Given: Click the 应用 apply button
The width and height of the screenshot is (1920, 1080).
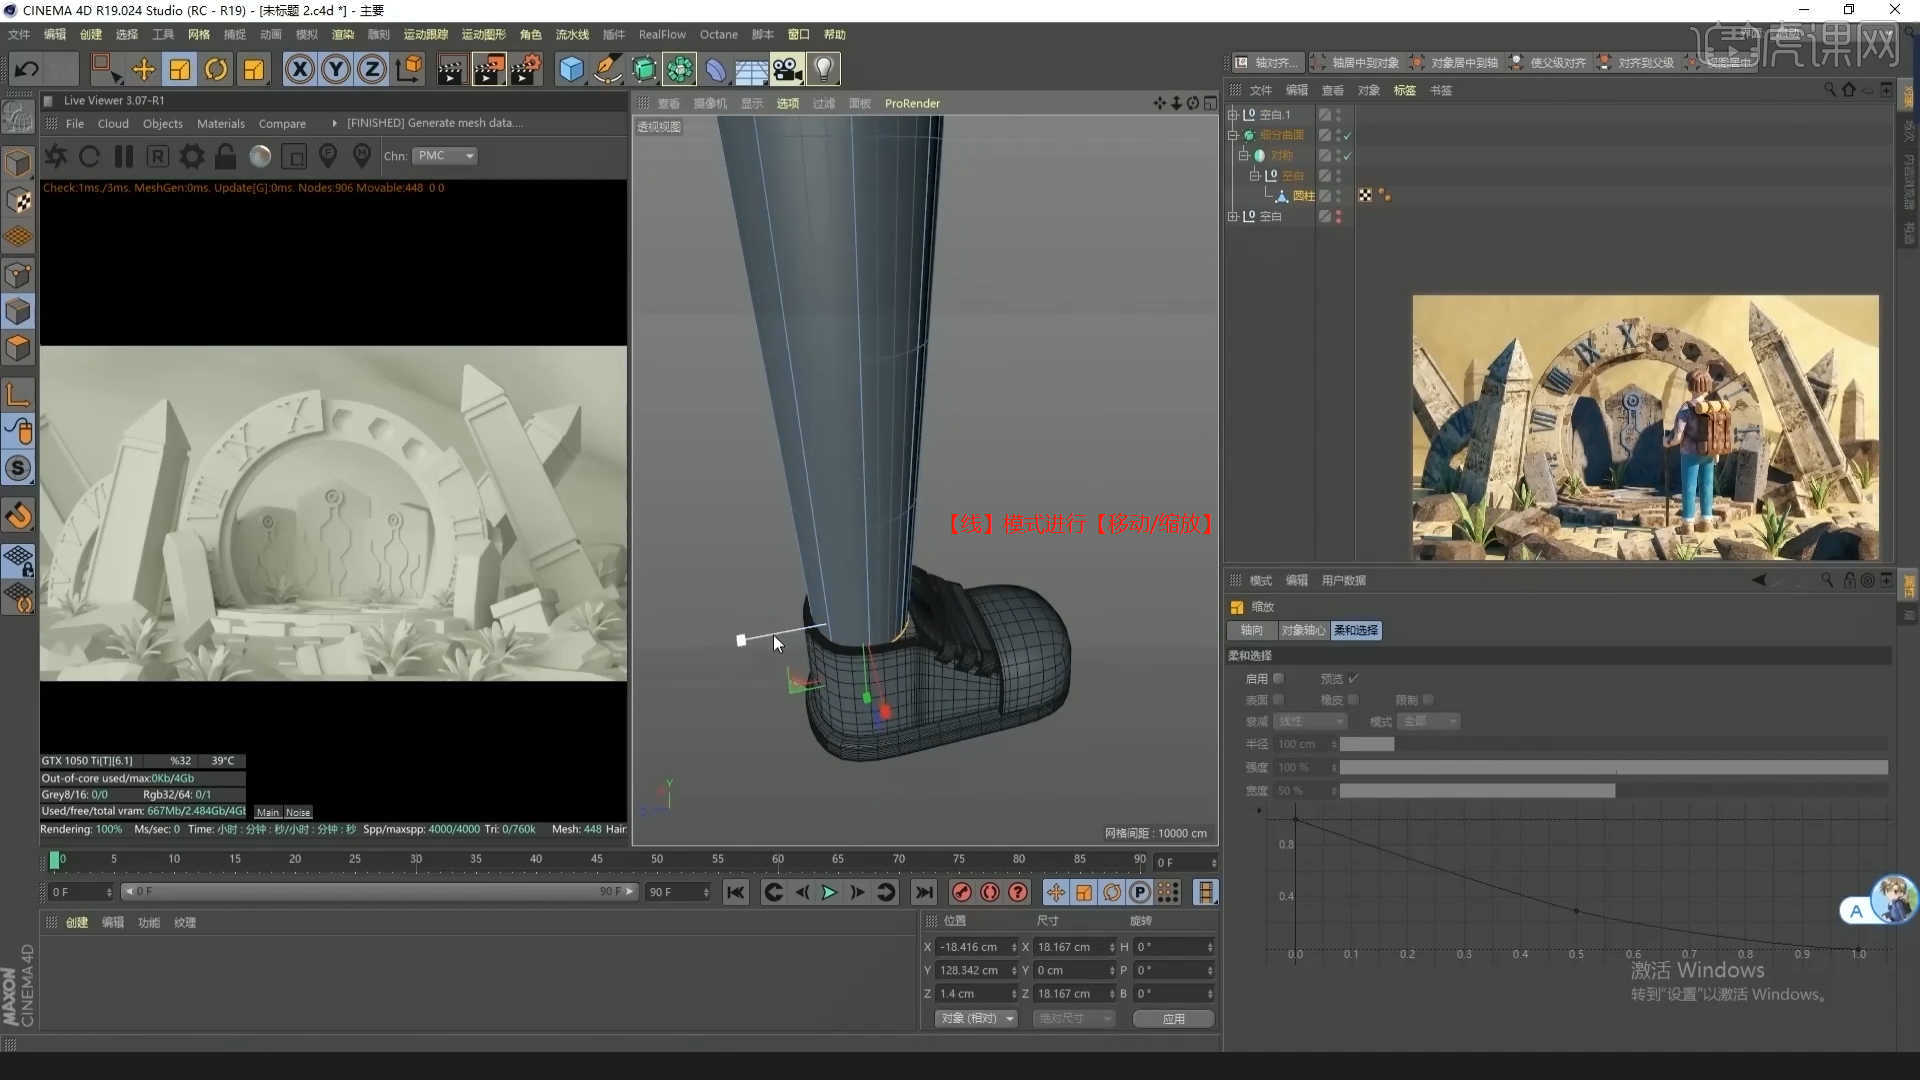Looking at the screenshot, I should point(1173,1018).
